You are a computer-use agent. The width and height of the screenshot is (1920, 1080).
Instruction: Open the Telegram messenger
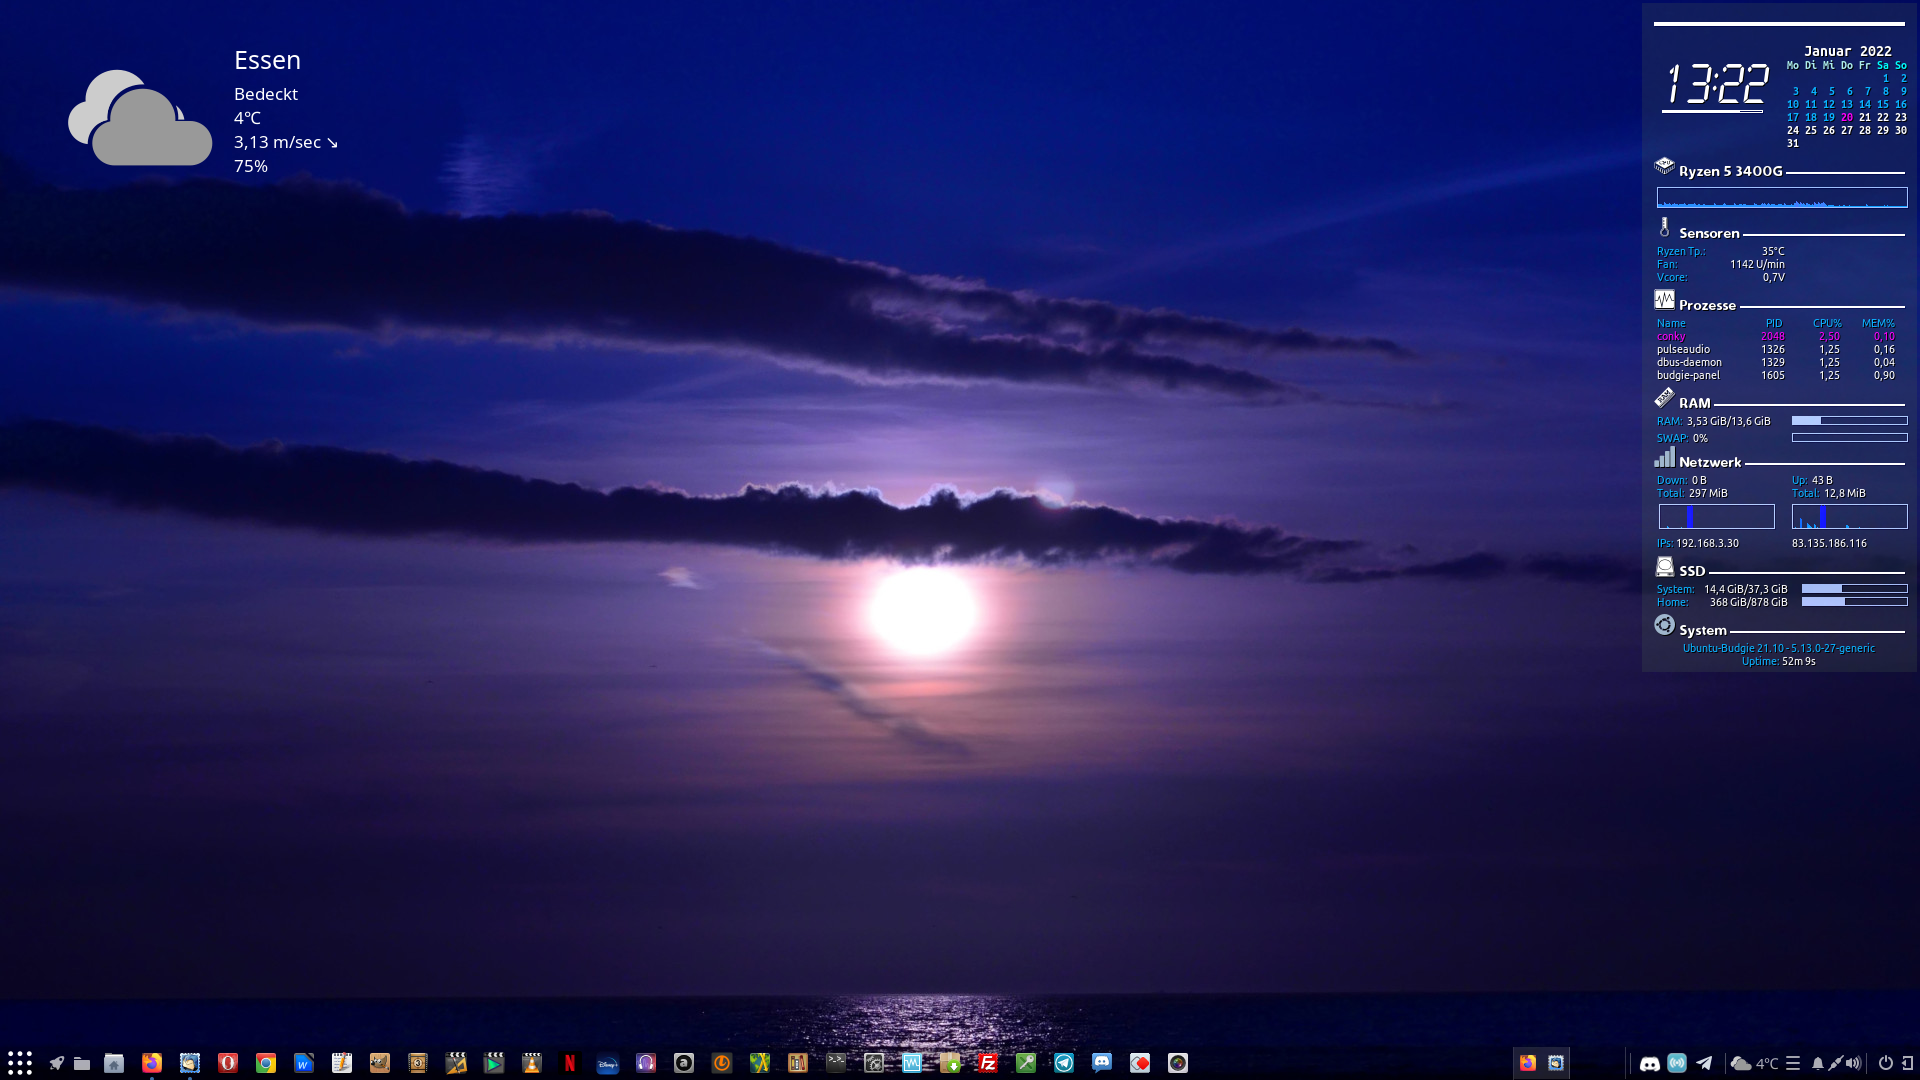coord(1062,1064)
